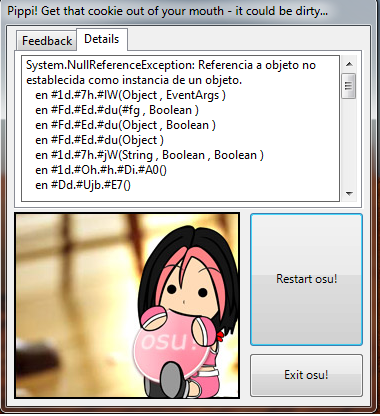380x416 pixels.
Task: Click the Exit osu! button
Action: coord(306,375)
